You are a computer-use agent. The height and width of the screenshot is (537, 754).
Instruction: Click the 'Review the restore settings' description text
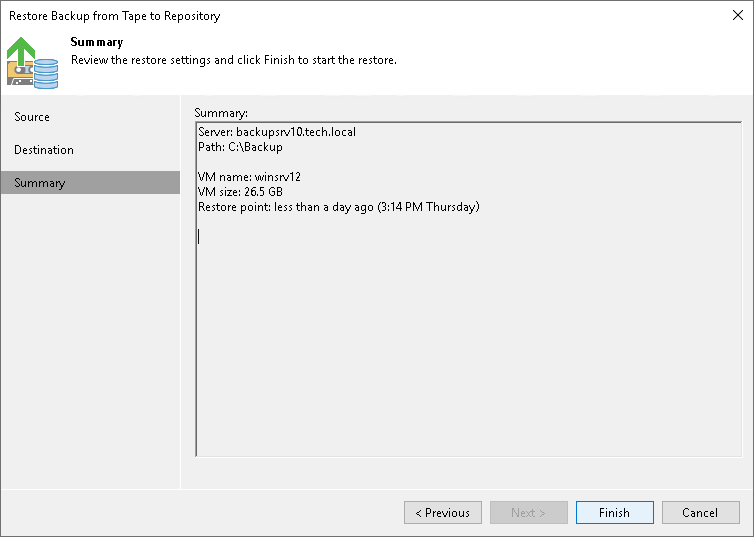pyautogui.click(x=234, y=60)
